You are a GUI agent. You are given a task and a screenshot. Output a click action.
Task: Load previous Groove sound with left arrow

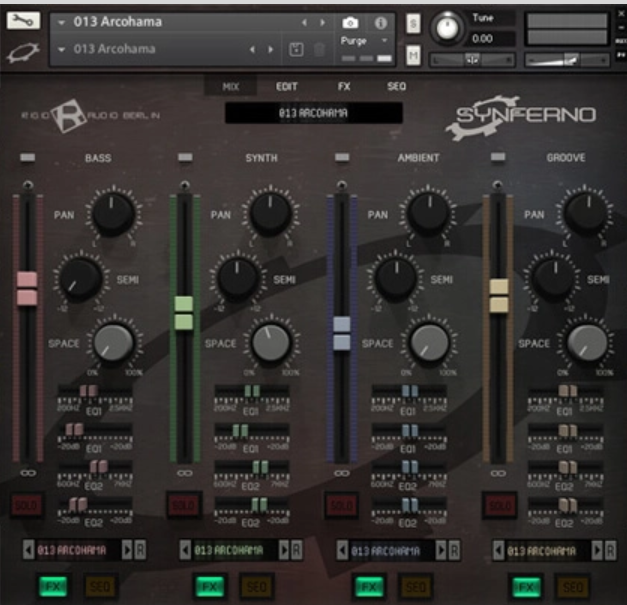498,550
